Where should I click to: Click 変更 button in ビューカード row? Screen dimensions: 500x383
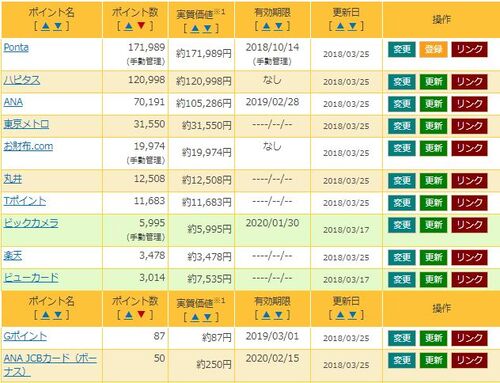tap(402, 279)
